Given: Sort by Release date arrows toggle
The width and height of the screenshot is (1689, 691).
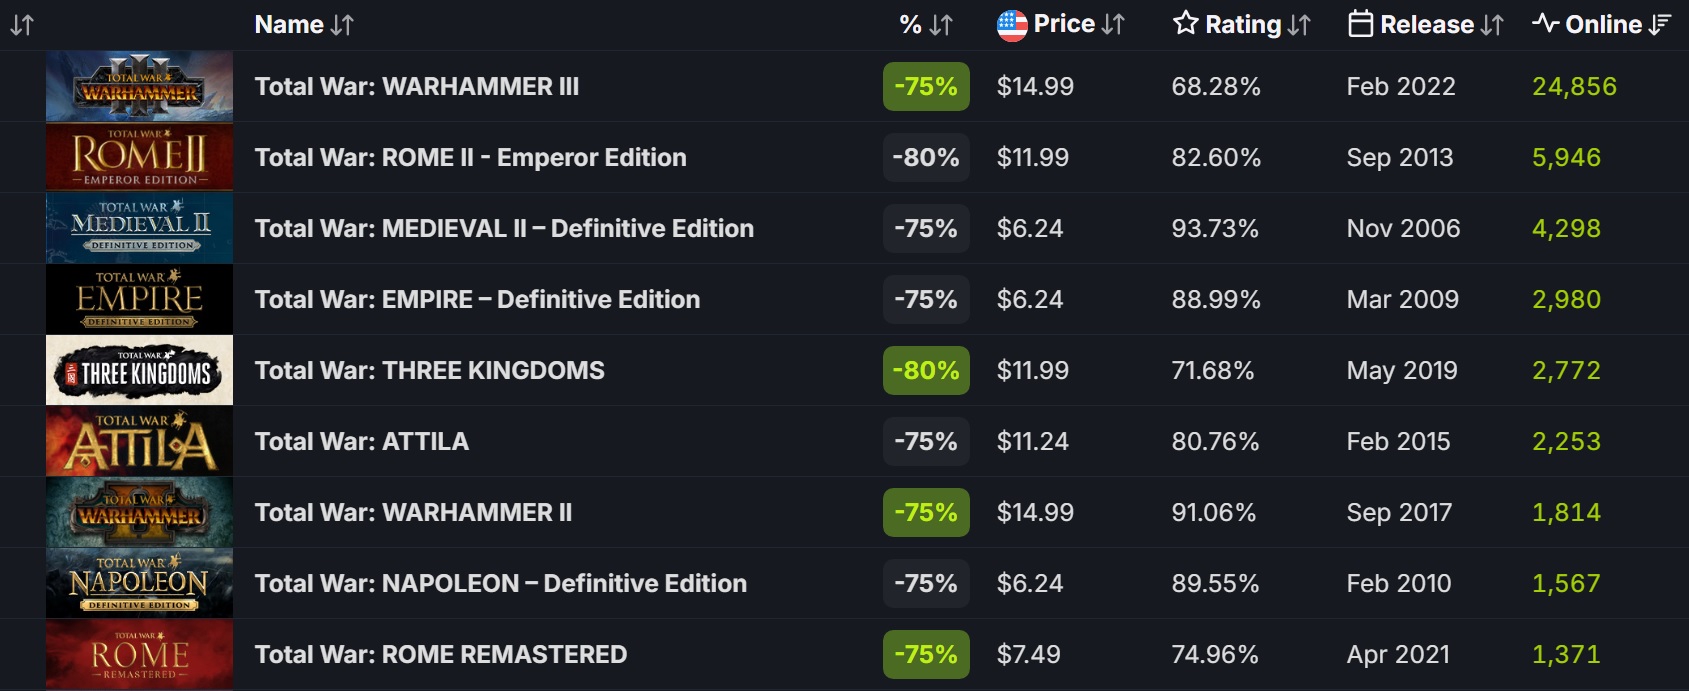Looking at the screenshot, I should coord(1492,25).
